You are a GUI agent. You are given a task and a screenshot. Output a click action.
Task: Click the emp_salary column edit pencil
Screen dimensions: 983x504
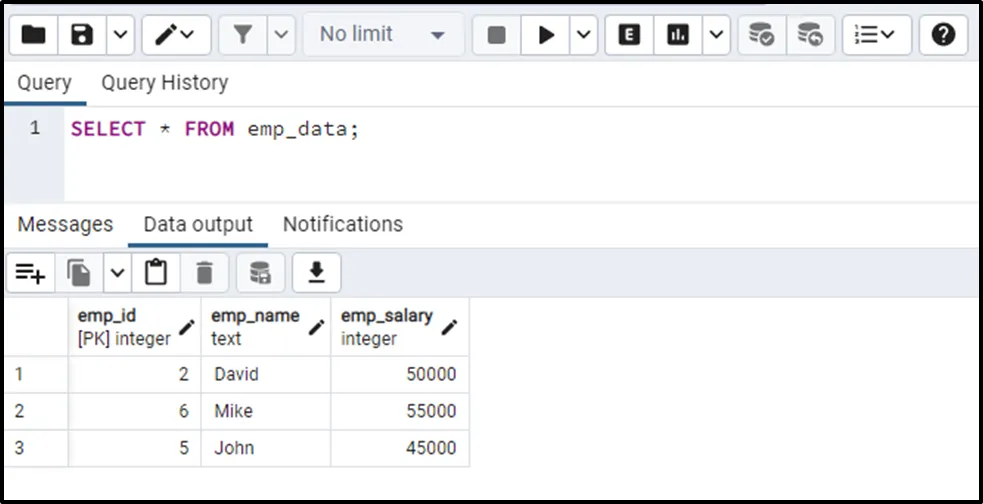point(450,327)
